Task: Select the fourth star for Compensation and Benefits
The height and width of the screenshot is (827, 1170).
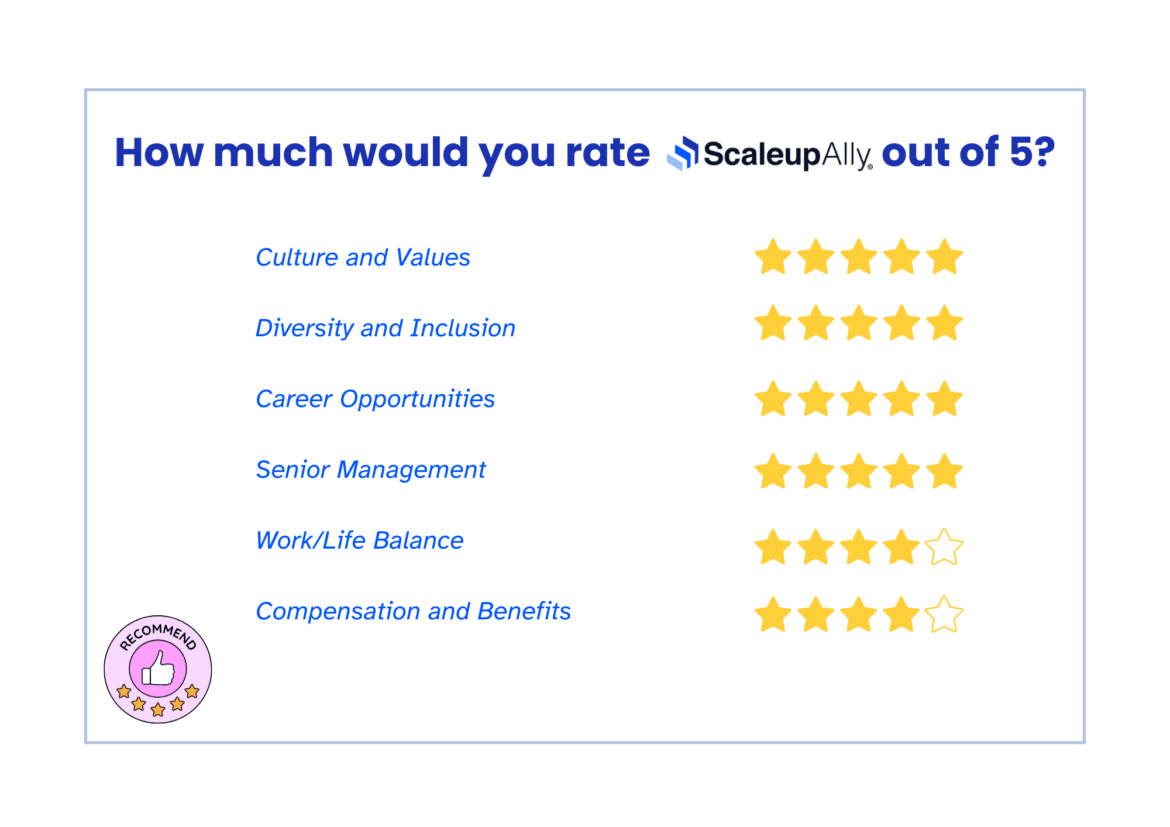Action: click(x=901, y=614)
